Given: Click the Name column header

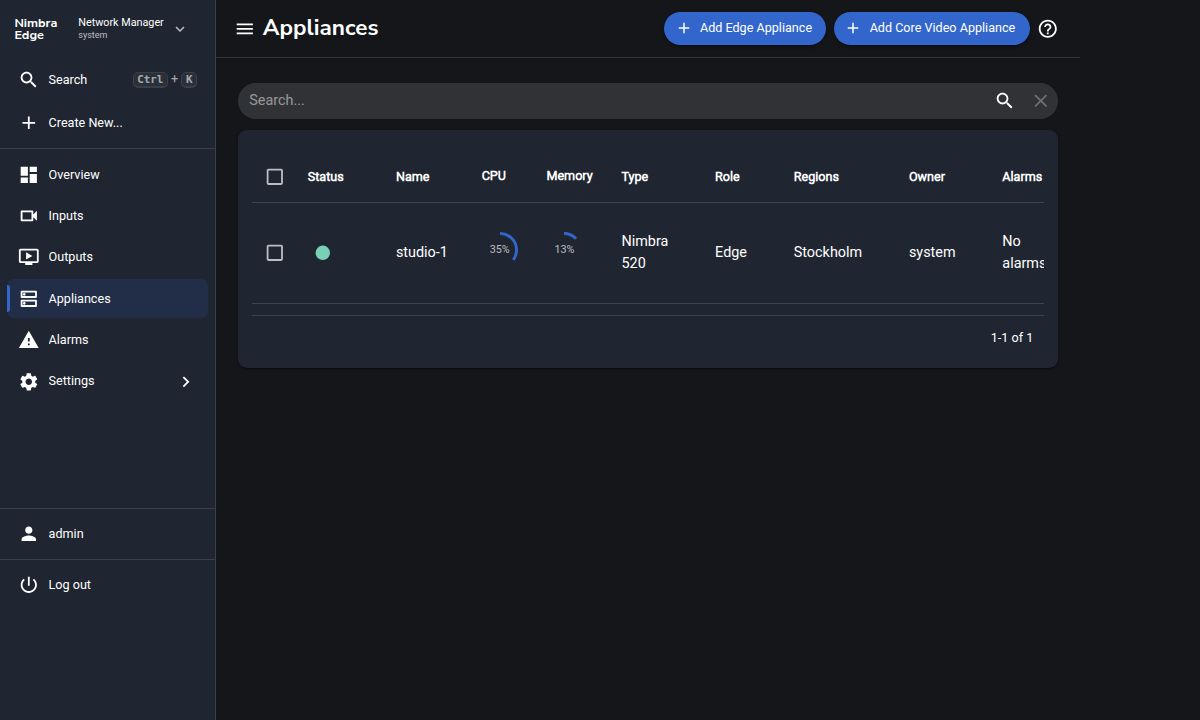Looking at the screenshot, I should pos(413,177).
